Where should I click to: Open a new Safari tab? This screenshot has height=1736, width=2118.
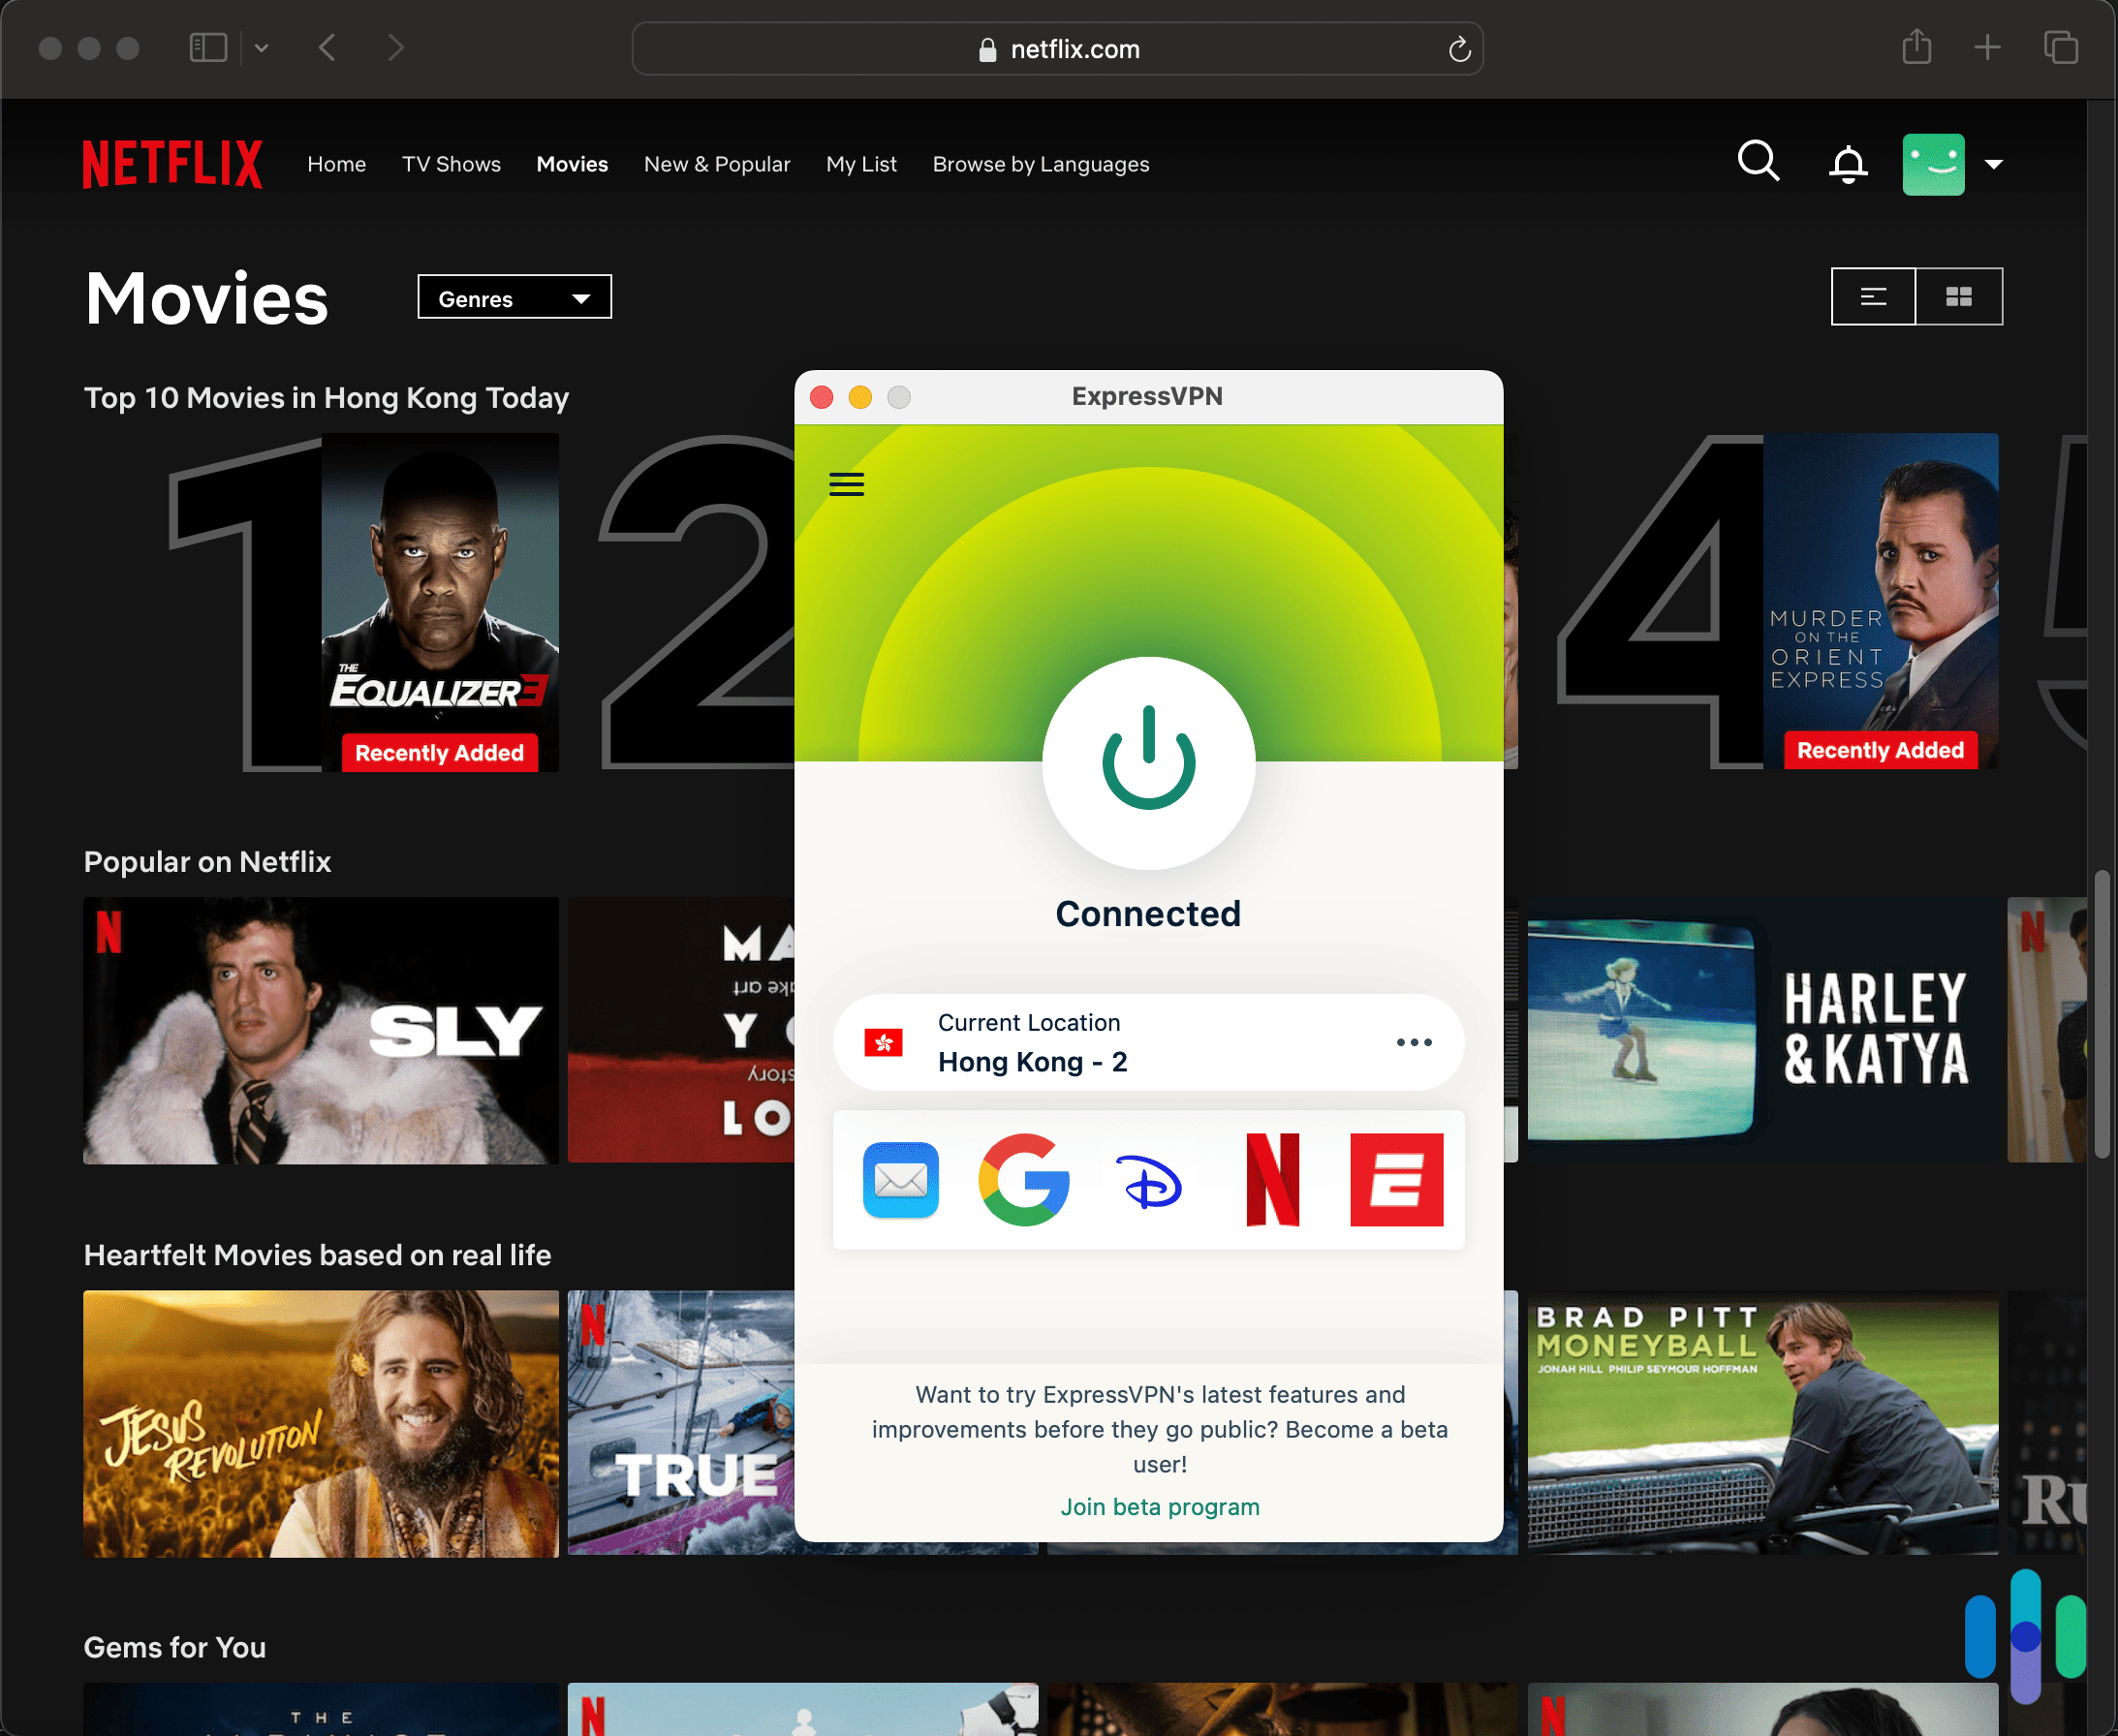pos(1987,47)
